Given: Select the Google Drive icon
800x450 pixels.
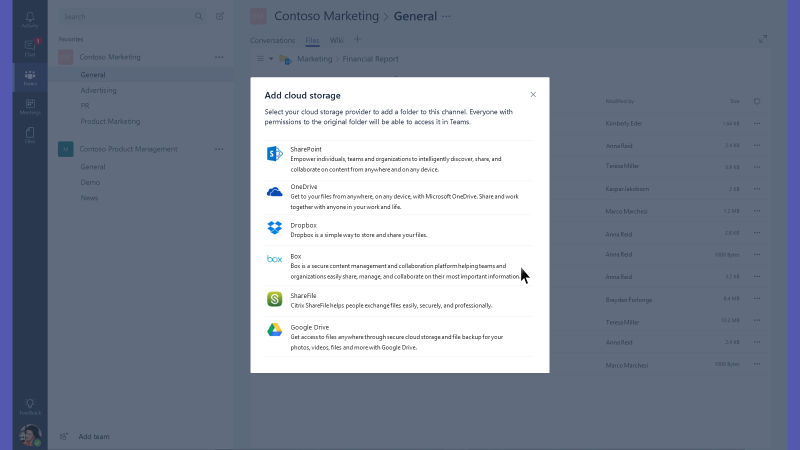Looking at the screenshot, I should pyautogui.click(x=275, y=330).
